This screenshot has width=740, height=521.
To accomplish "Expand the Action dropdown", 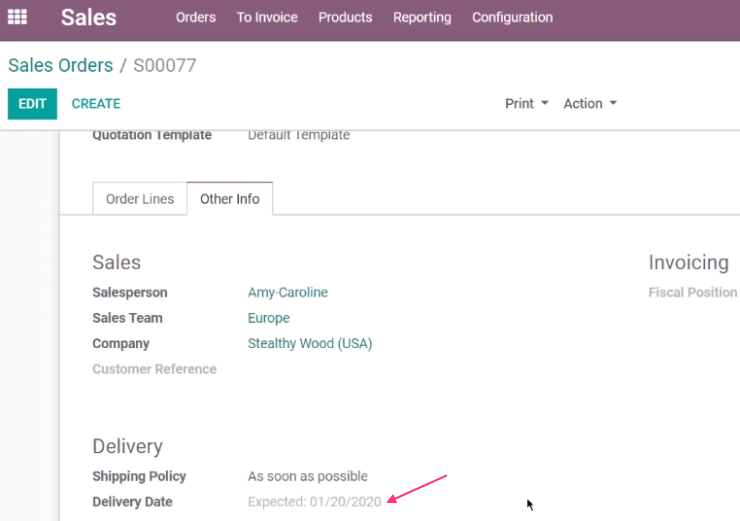I will click(590, 104).
